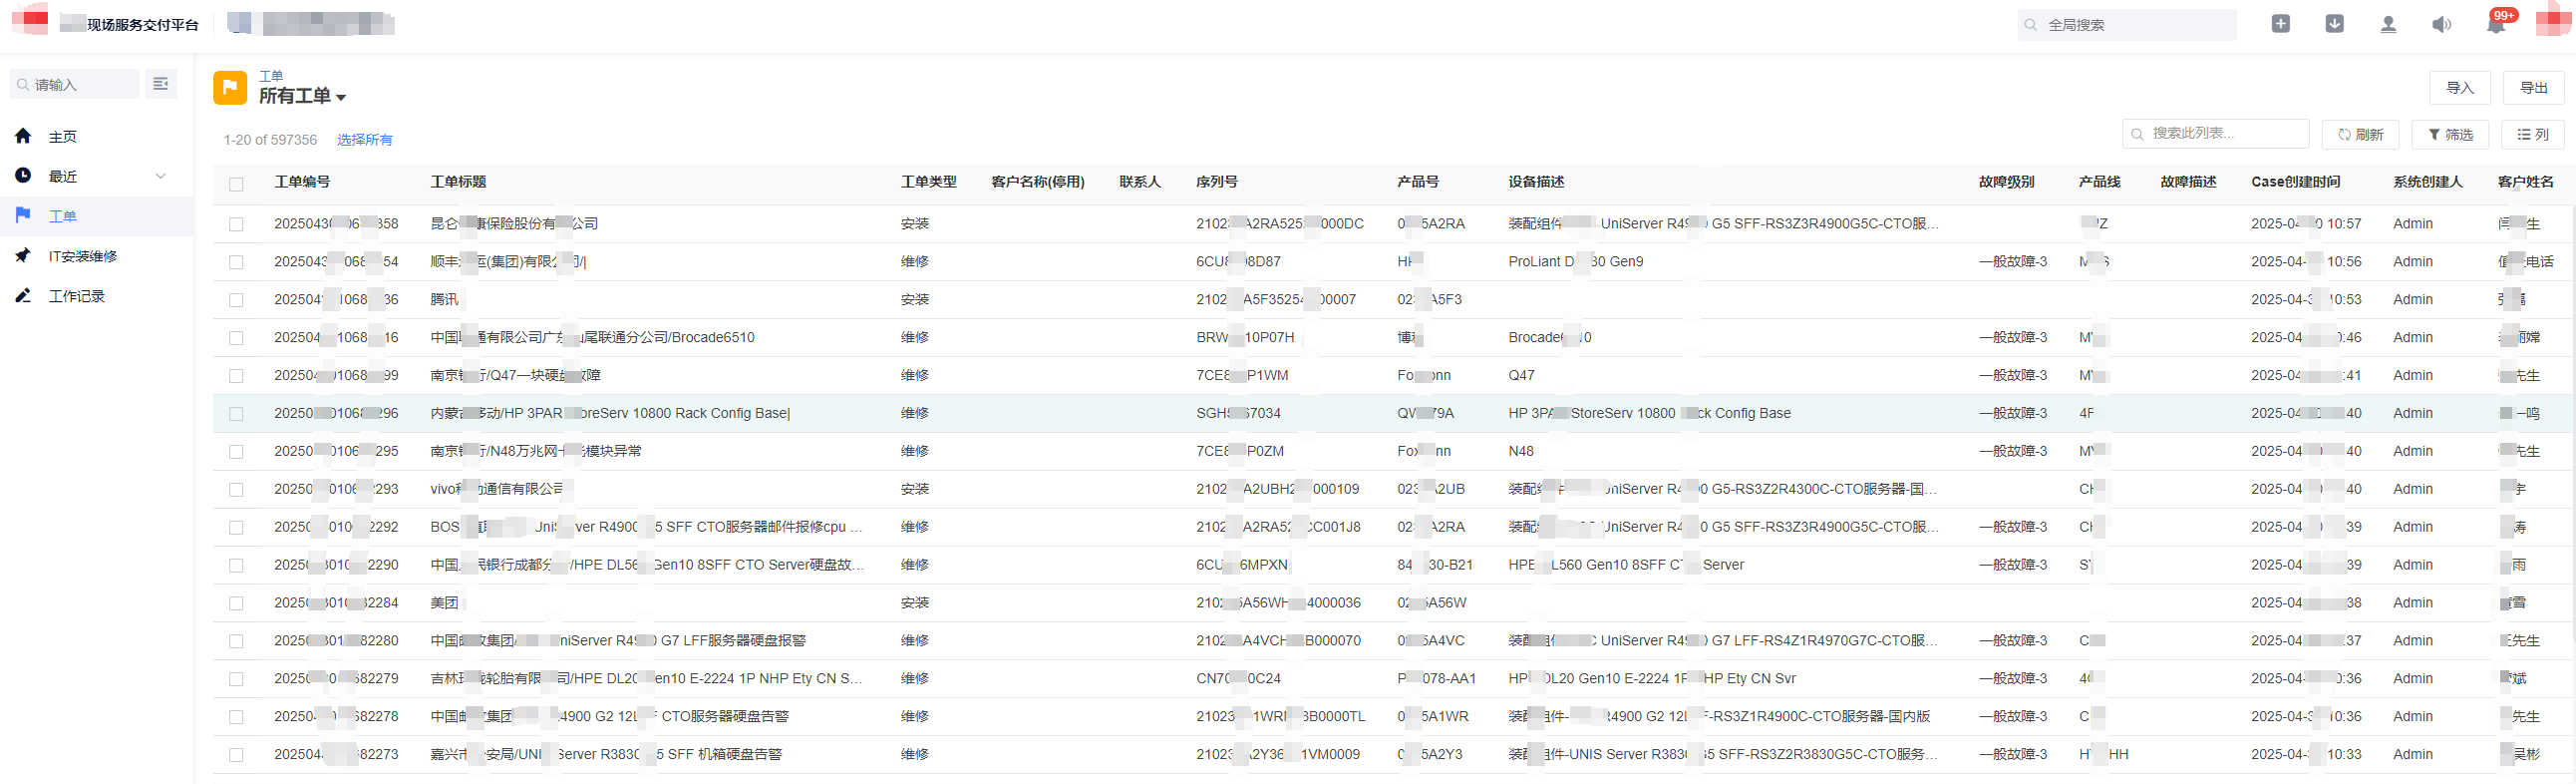Click device description ProLiant Gen9 cell
2576x784 pixels.
click(1575, 262)
